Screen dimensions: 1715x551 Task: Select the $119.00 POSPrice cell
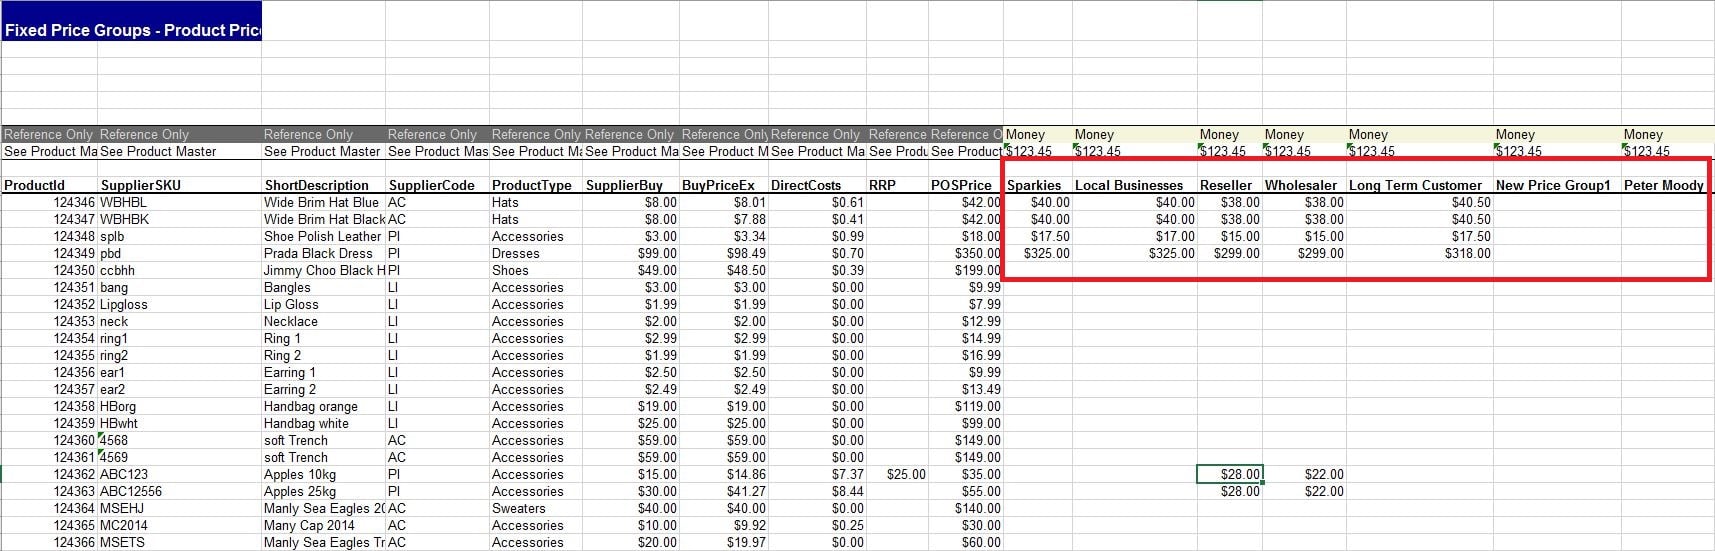tap(965, 406)
